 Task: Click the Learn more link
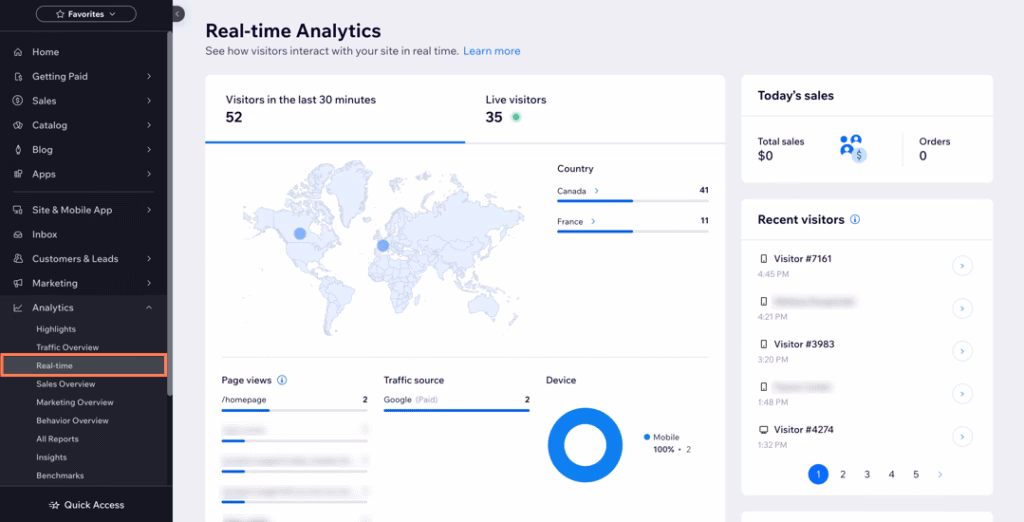point(491,51)
